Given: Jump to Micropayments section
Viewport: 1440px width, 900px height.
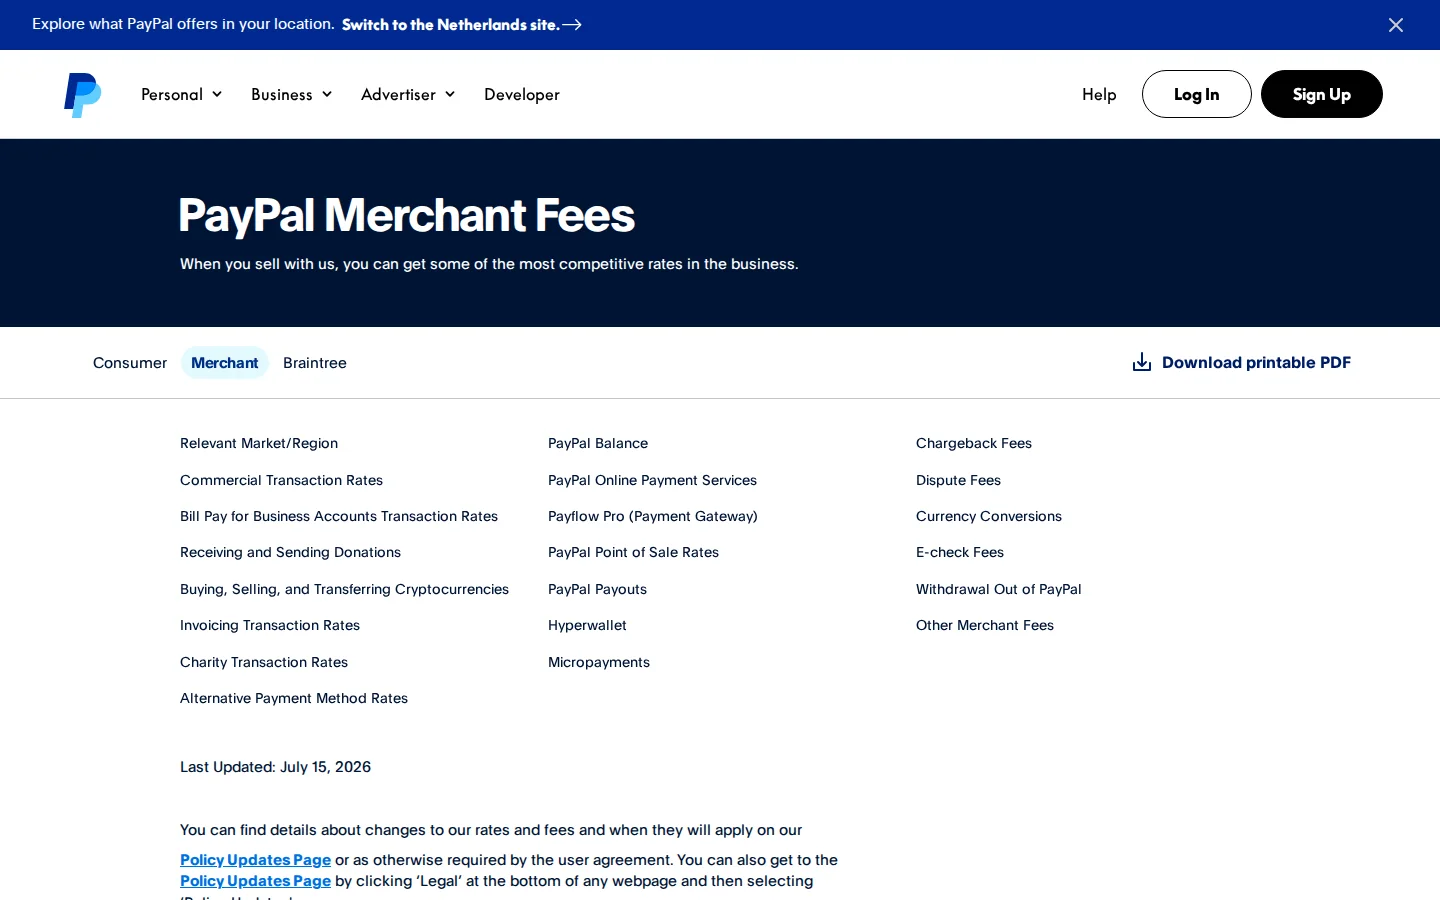Looking at the screenshot, I should click(599, 662).
